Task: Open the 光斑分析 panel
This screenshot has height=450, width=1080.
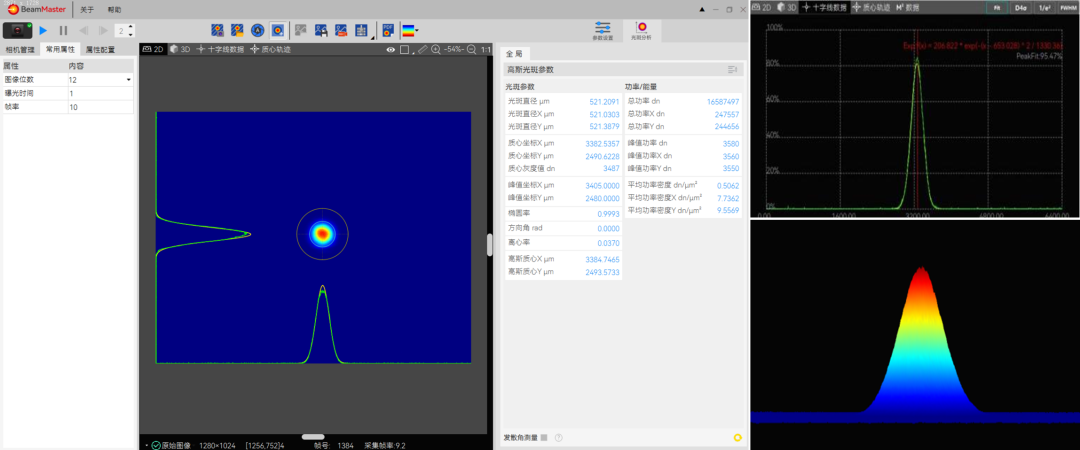Action: (641, 31)
